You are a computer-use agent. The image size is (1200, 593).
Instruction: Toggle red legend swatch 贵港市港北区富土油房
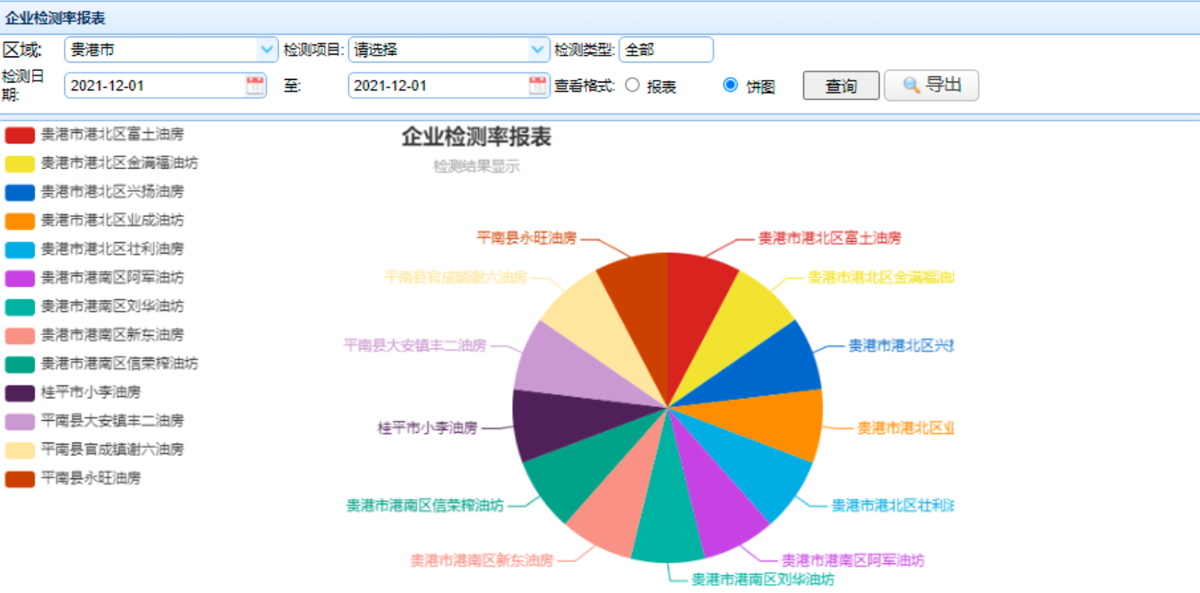point(20,134)
